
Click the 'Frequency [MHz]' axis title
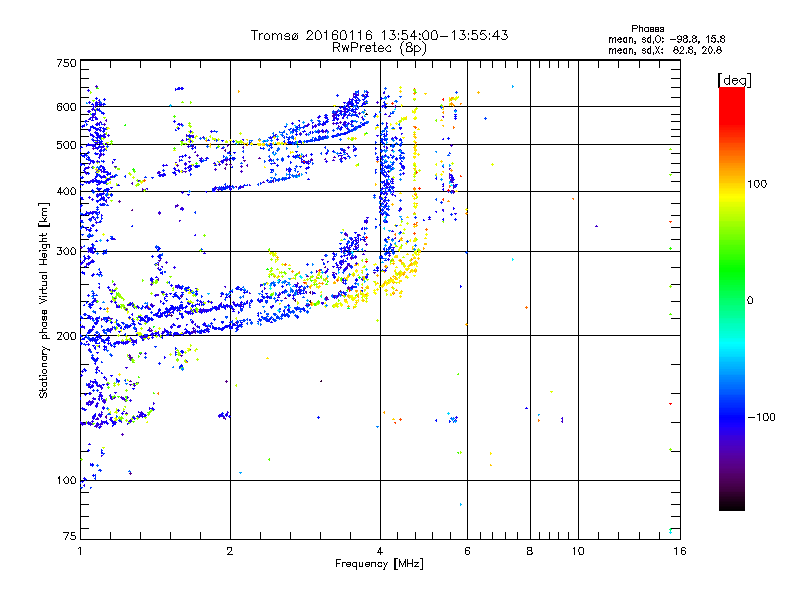coord(379,564)
